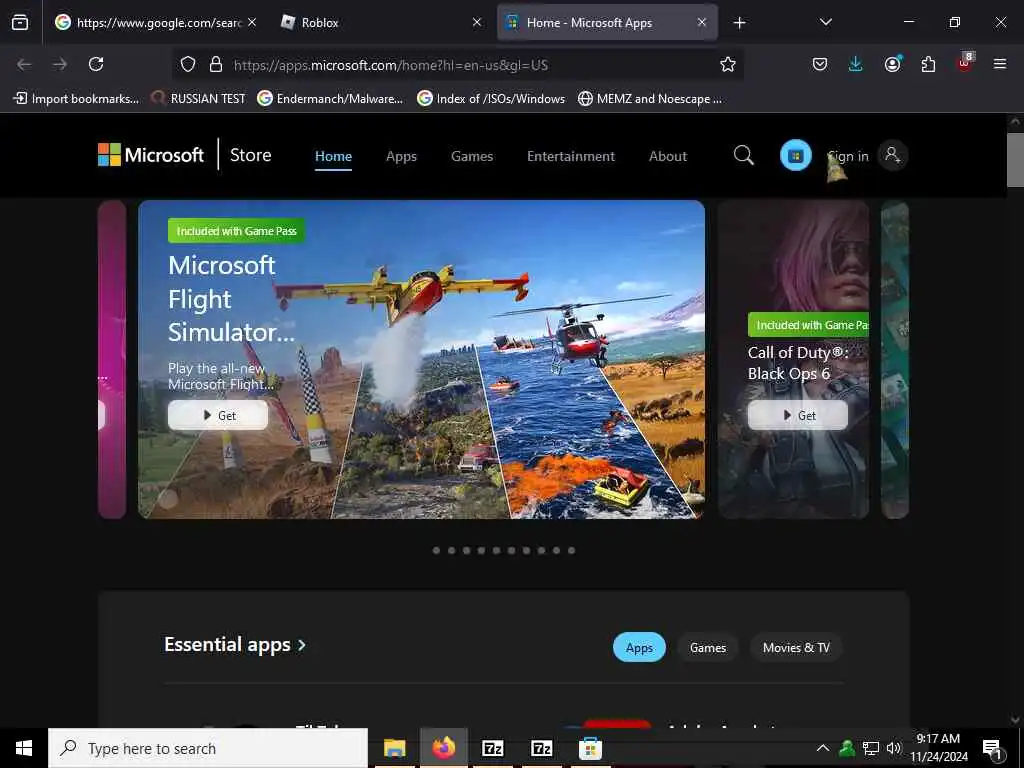Viewport: 1024px width, 768px height.
Task: Close the Home - Microsoft Apps tab
Action: click(701, 22)
